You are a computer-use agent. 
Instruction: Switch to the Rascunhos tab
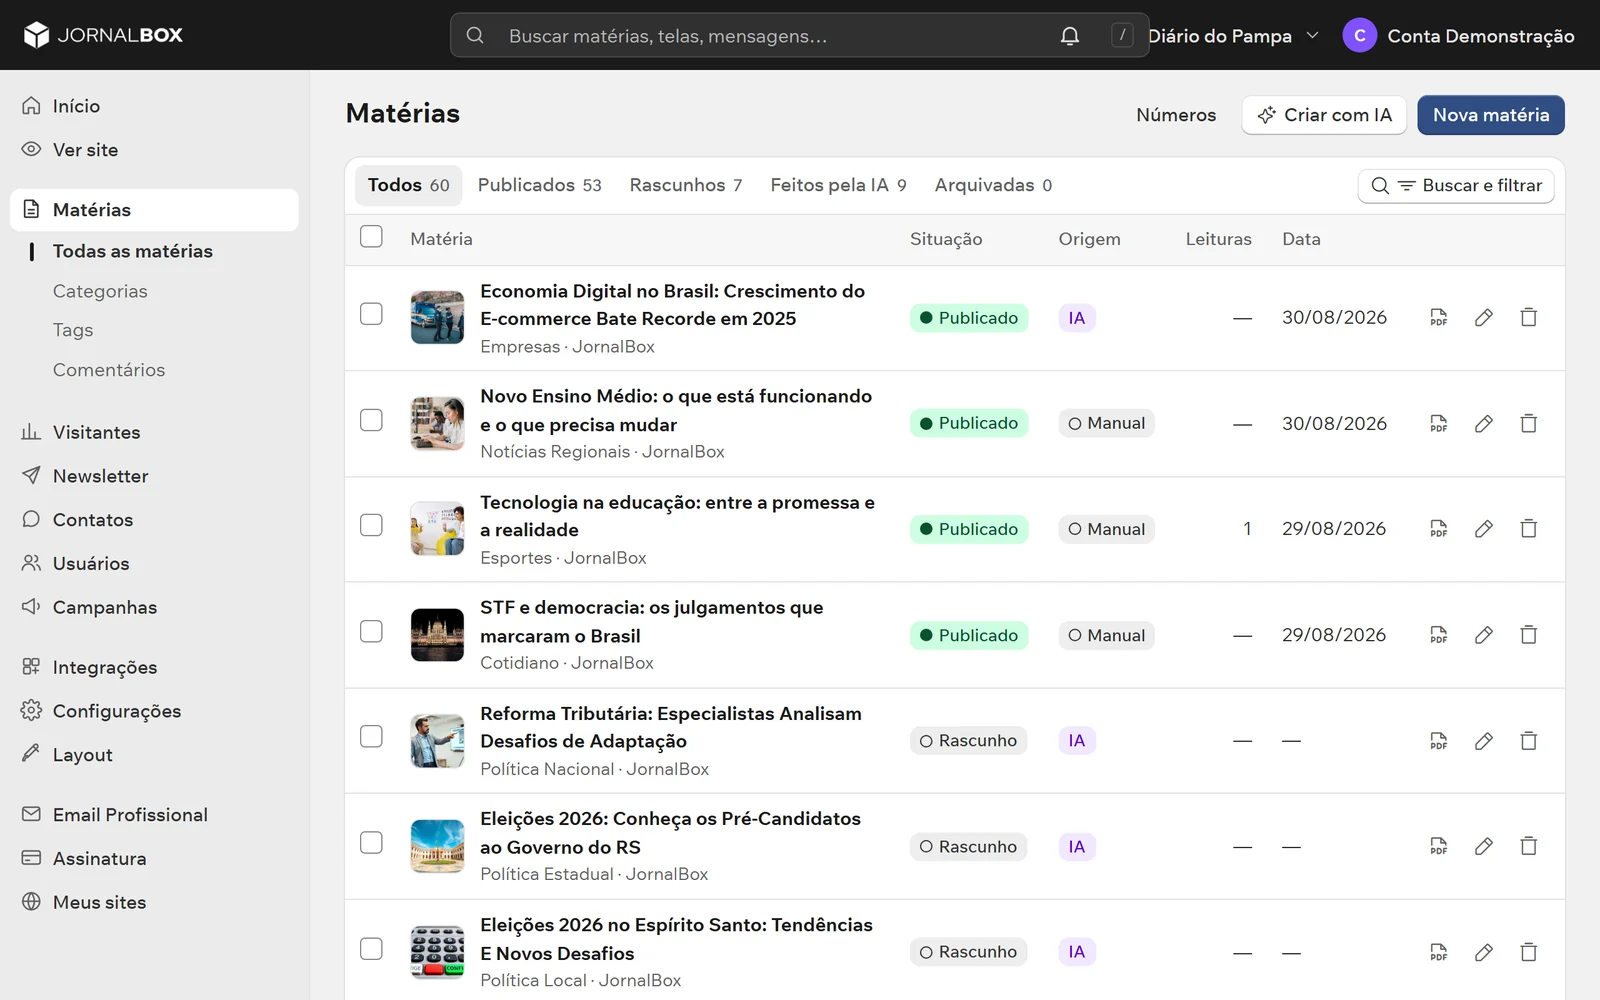[686, 185]
